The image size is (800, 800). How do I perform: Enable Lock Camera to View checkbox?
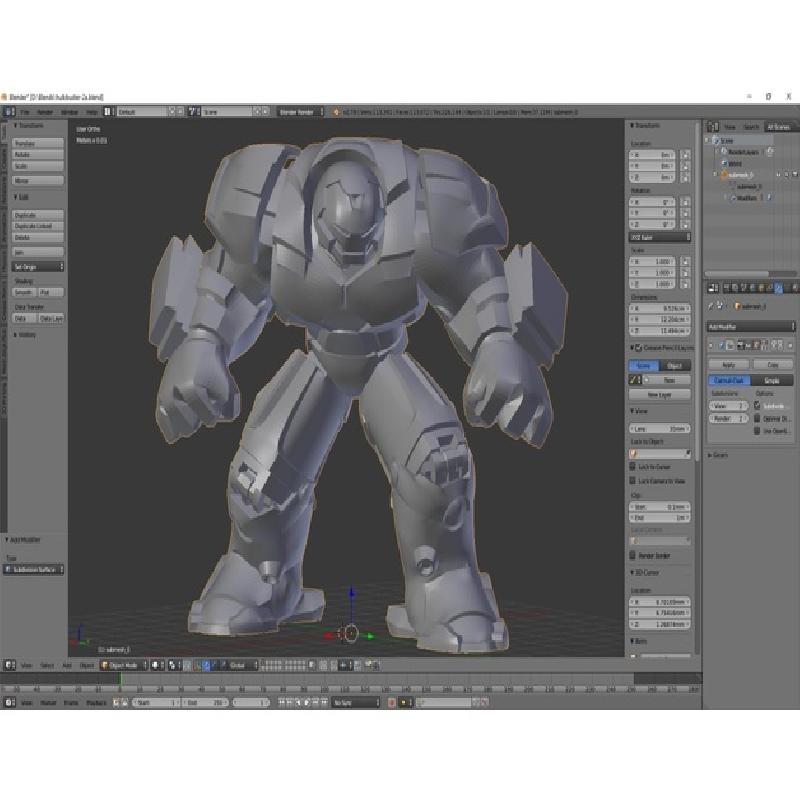[x=633, y=481]
